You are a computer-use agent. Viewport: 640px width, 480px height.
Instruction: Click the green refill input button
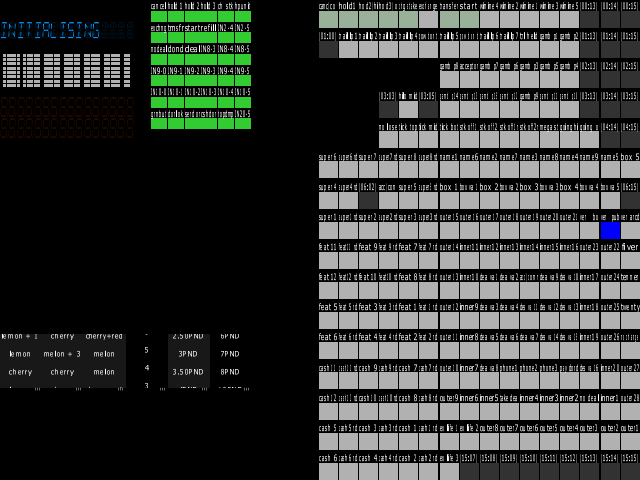click(x=209, y=38)
